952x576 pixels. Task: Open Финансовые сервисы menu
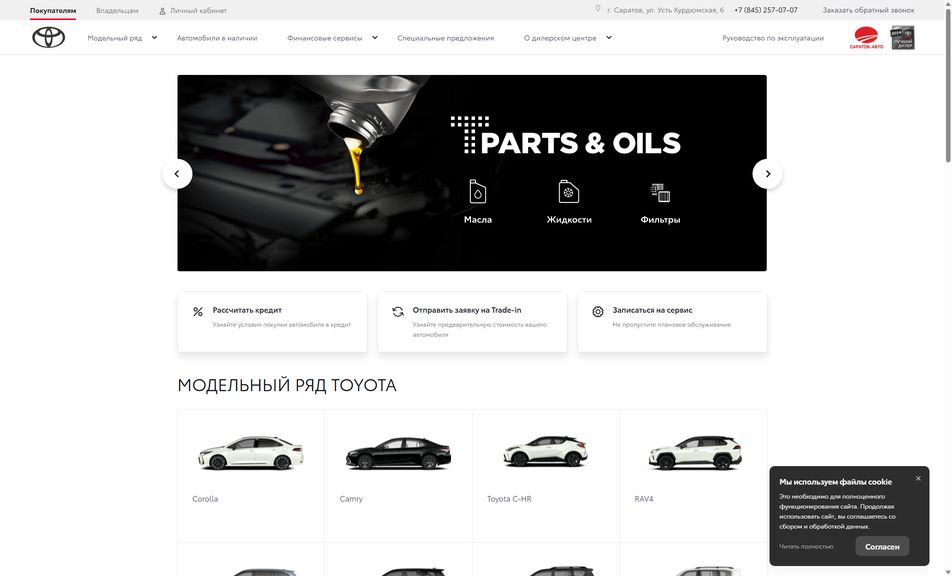tap(324, 38)
